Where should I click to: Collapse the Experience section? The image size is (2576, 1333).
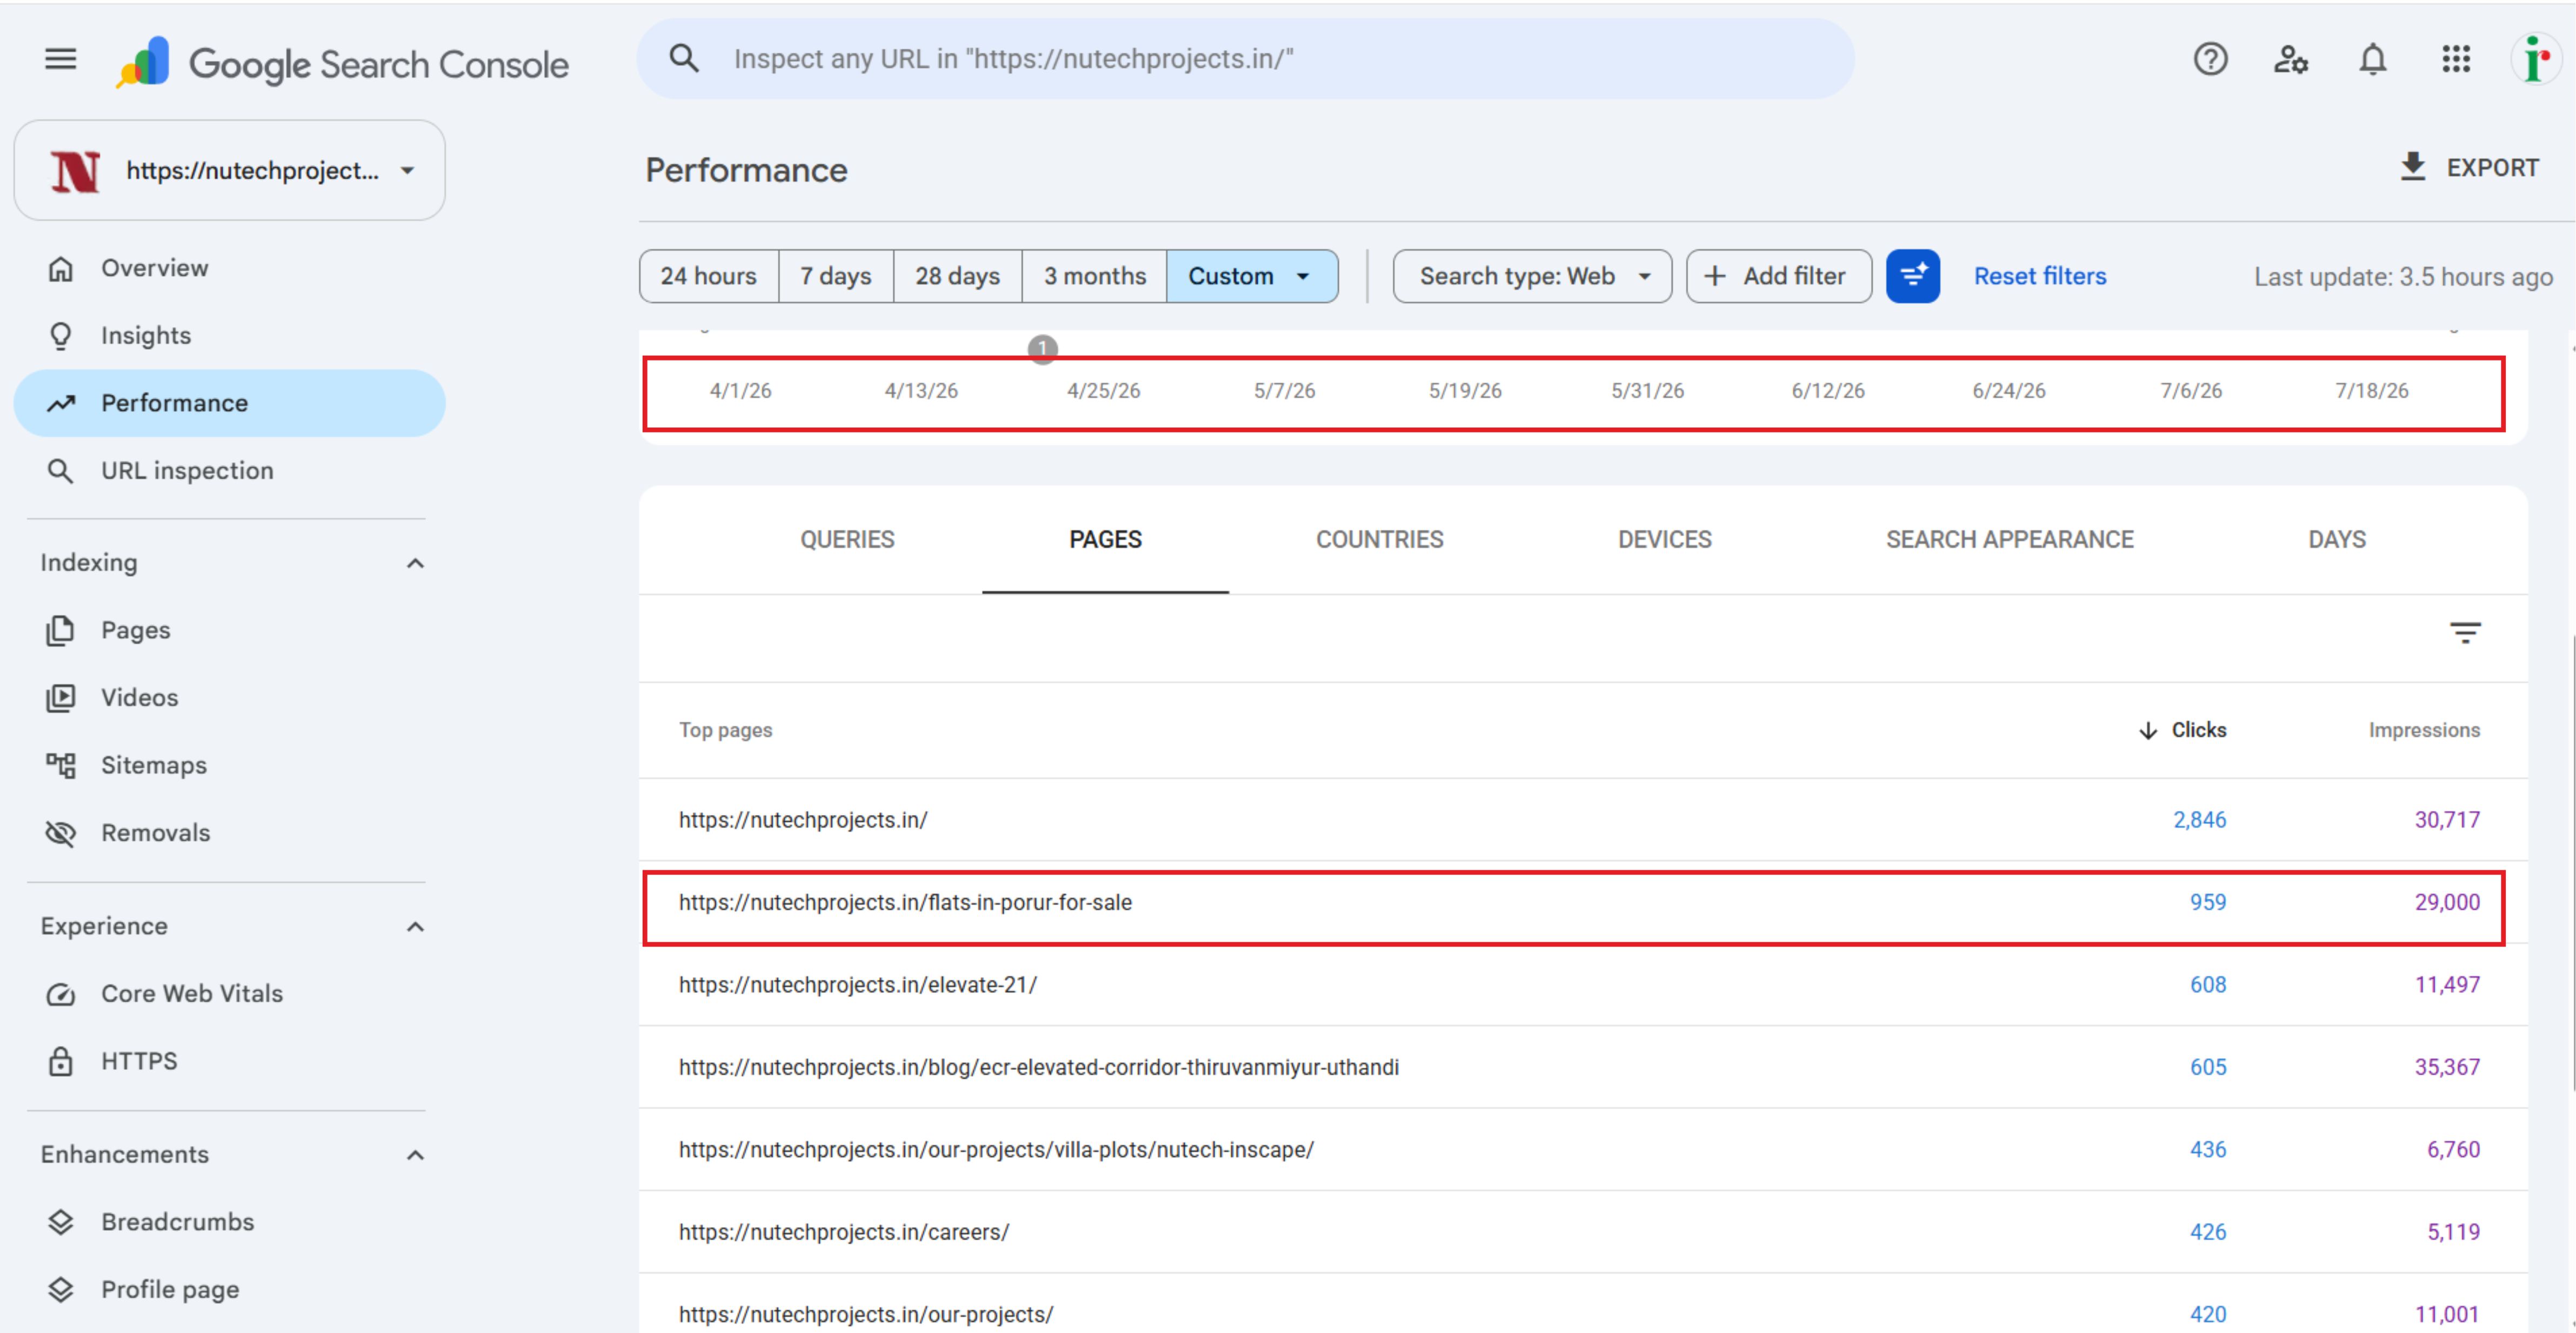(x=415, y=927)
